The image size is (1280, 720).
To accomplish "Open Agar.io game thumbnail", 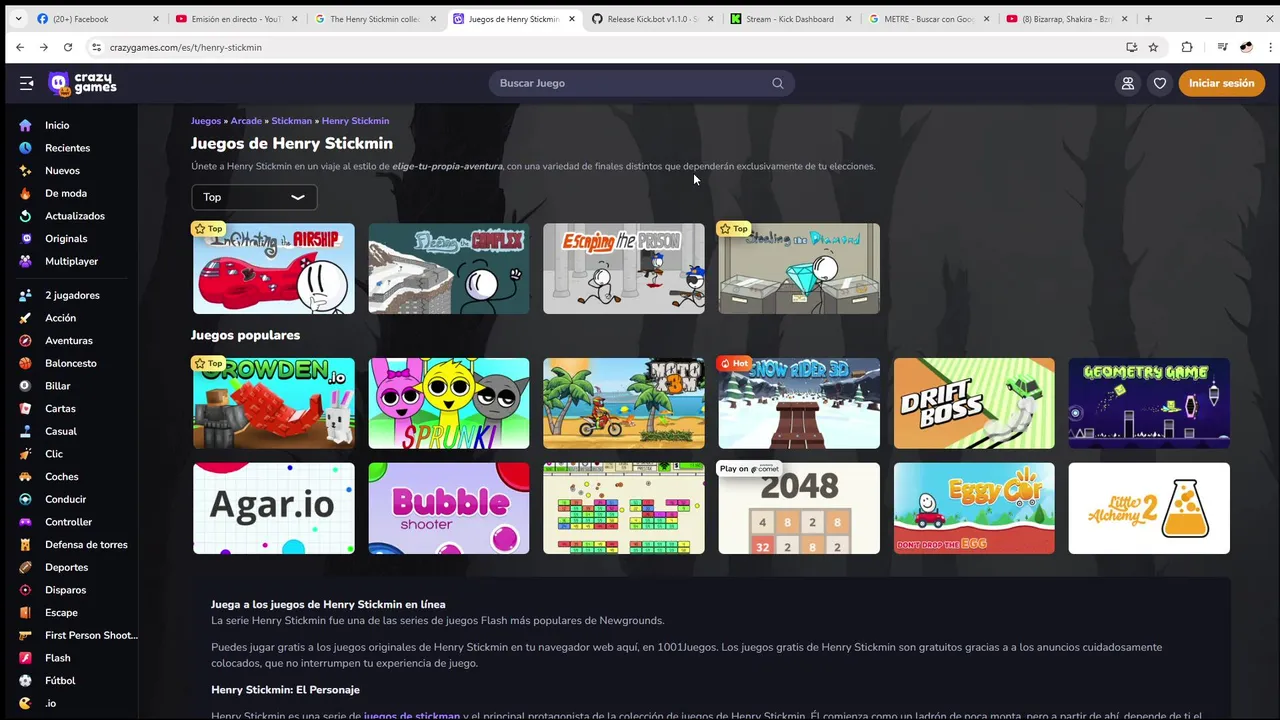I will pos(274,508).
